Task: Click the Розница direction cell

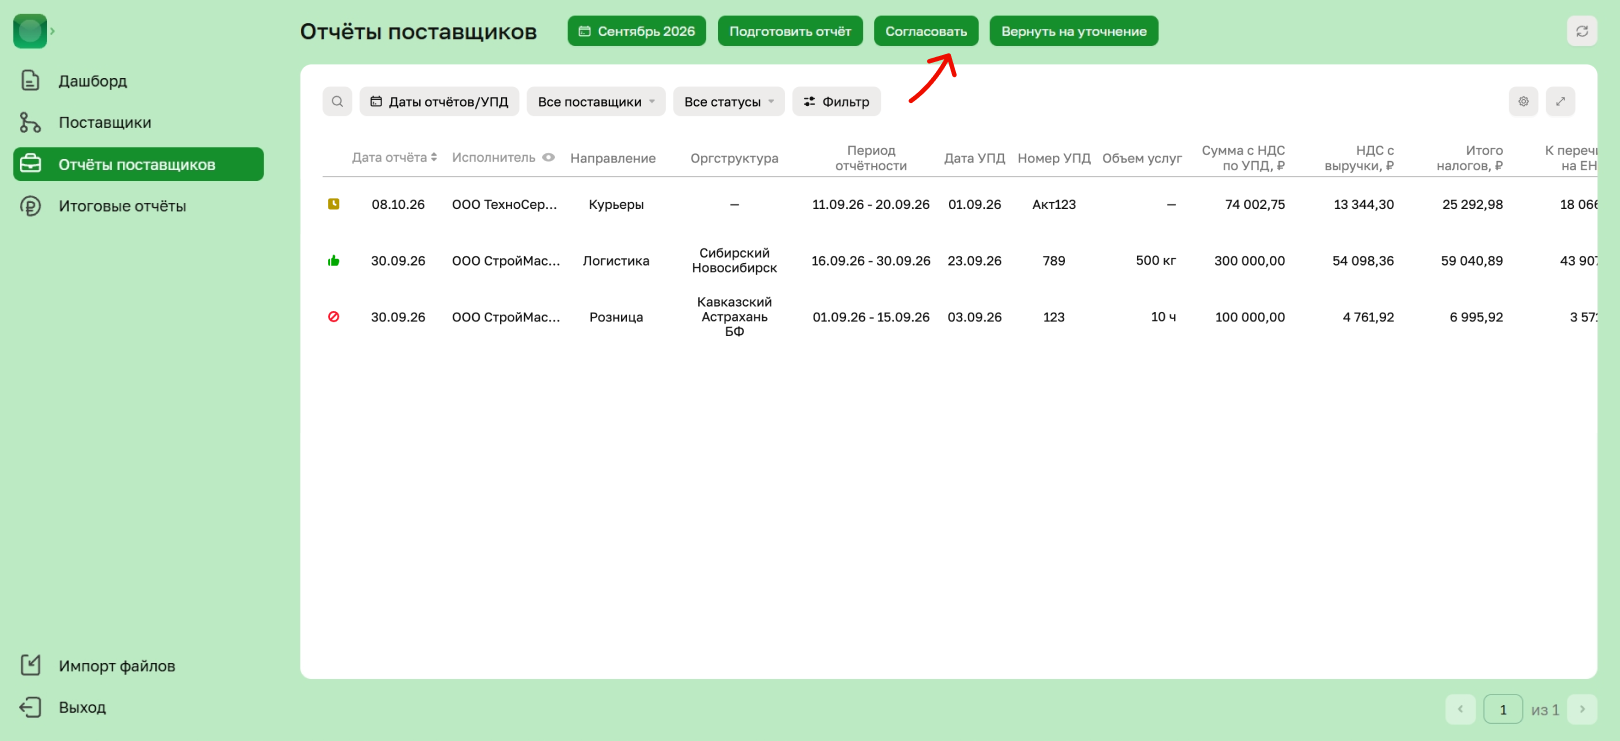Action: (616, 317)
